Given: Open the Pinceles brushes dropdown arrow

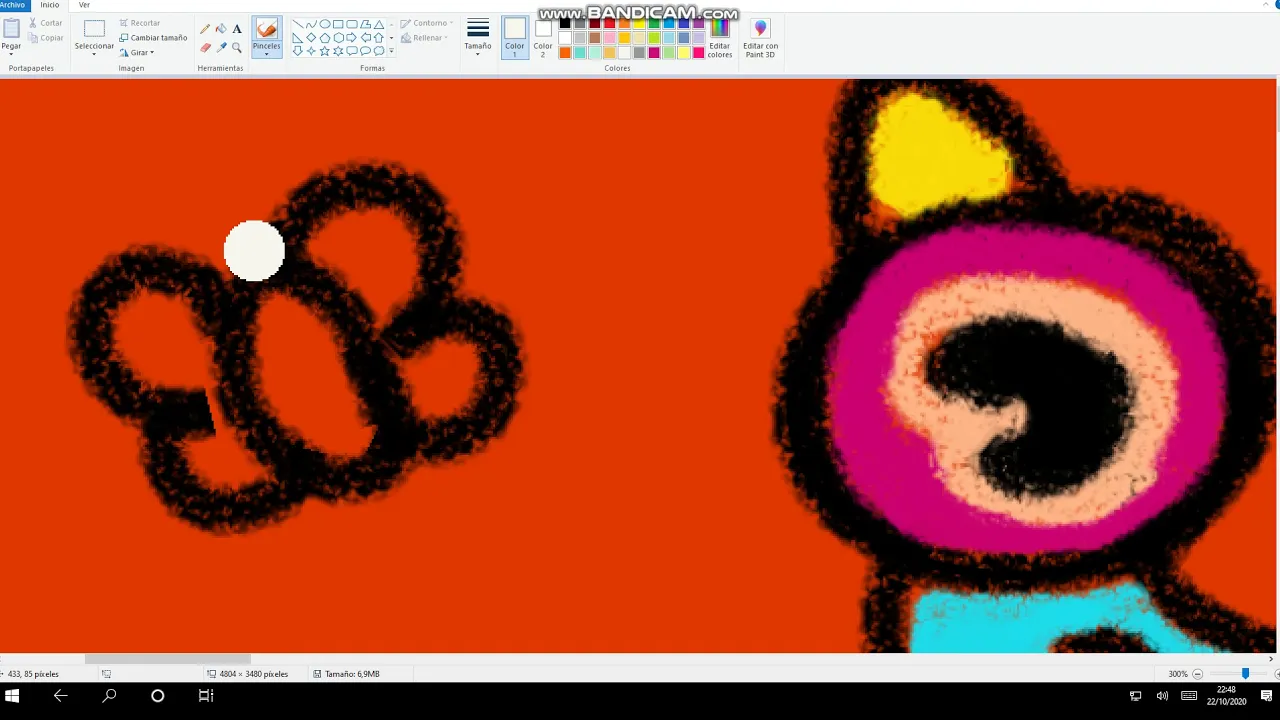Looking at the screenshot, I should click(266, 54).
